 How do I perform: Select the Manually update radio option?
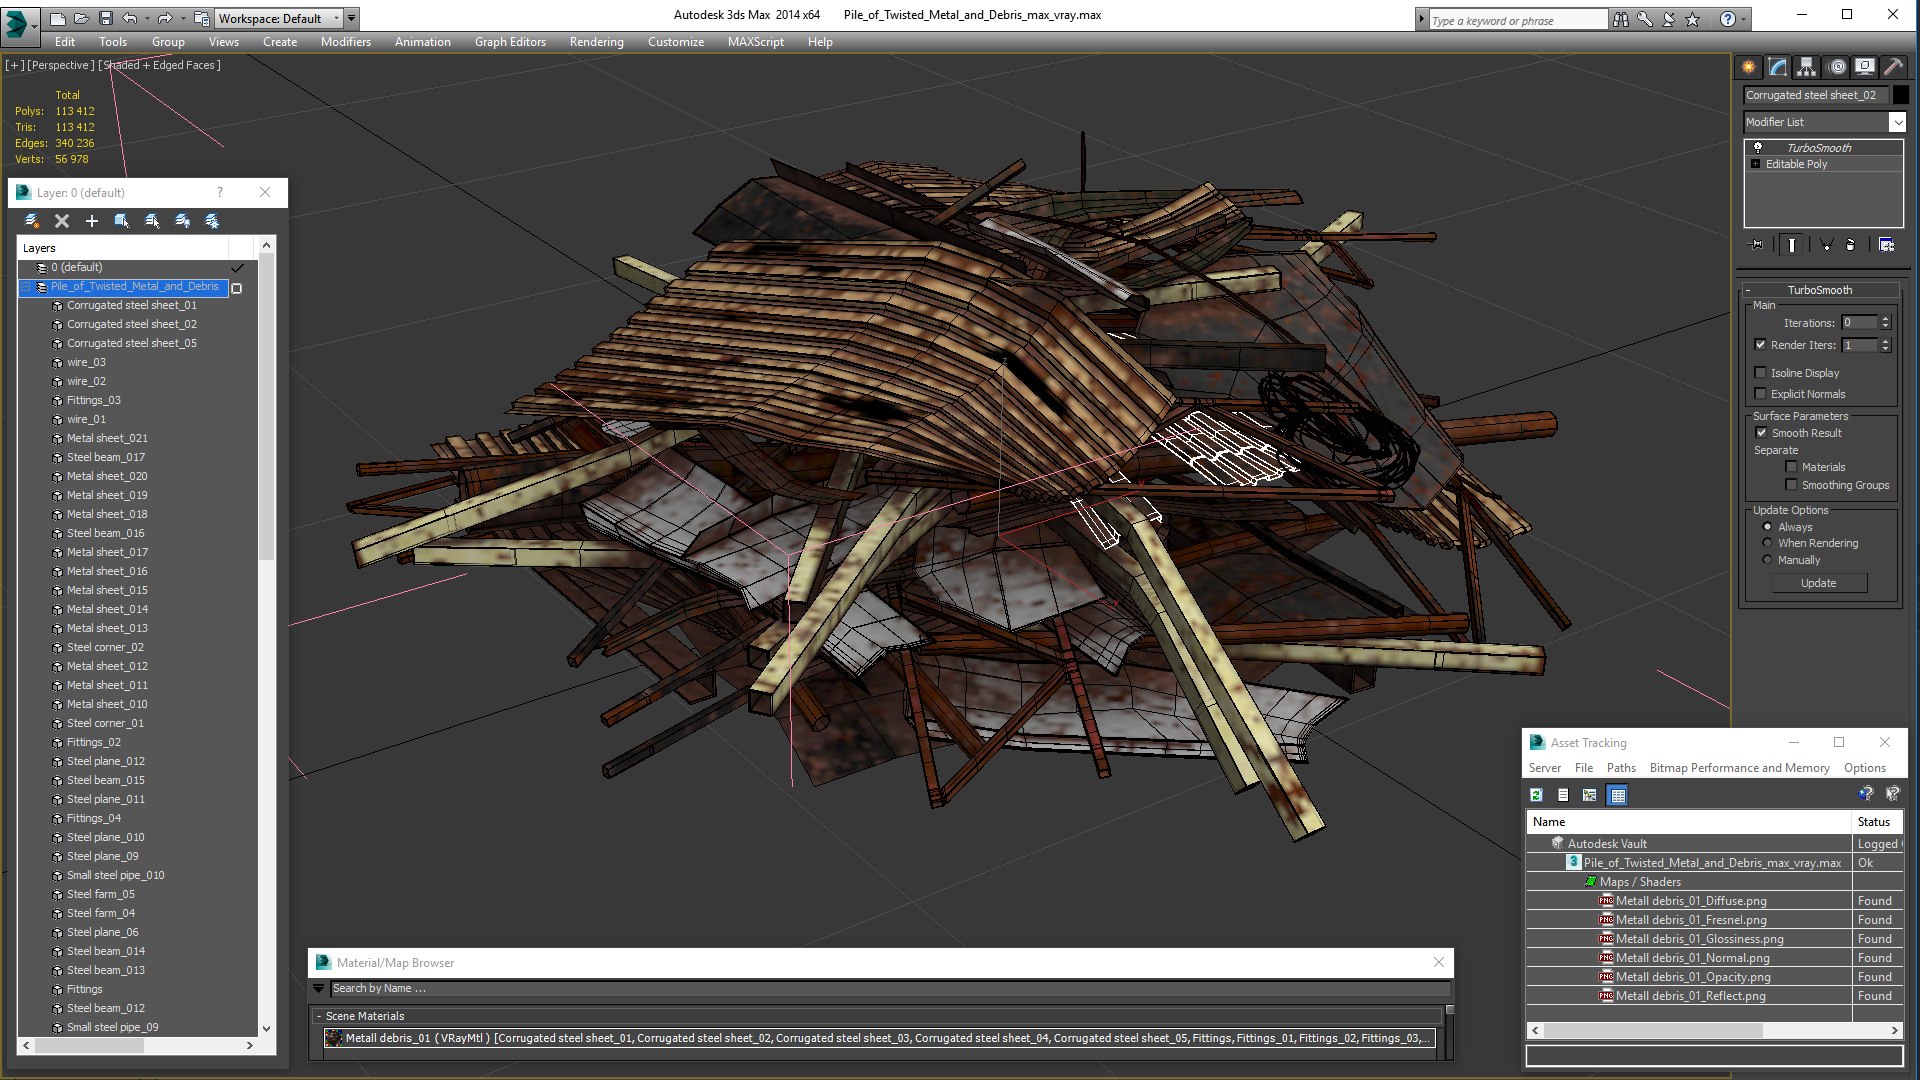(1767, 560)
